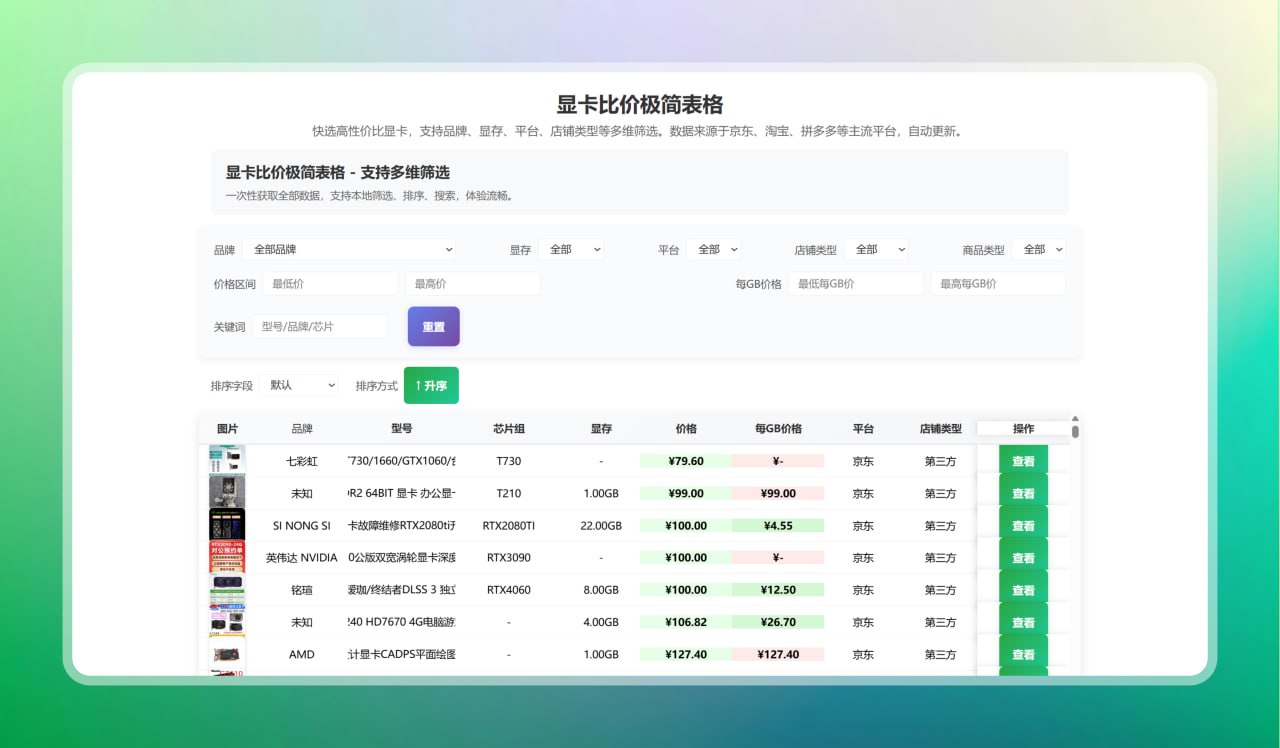Click the 关键词 keyword search field
This screenshot has height=748, width=1280.
(x=319, y=326)
